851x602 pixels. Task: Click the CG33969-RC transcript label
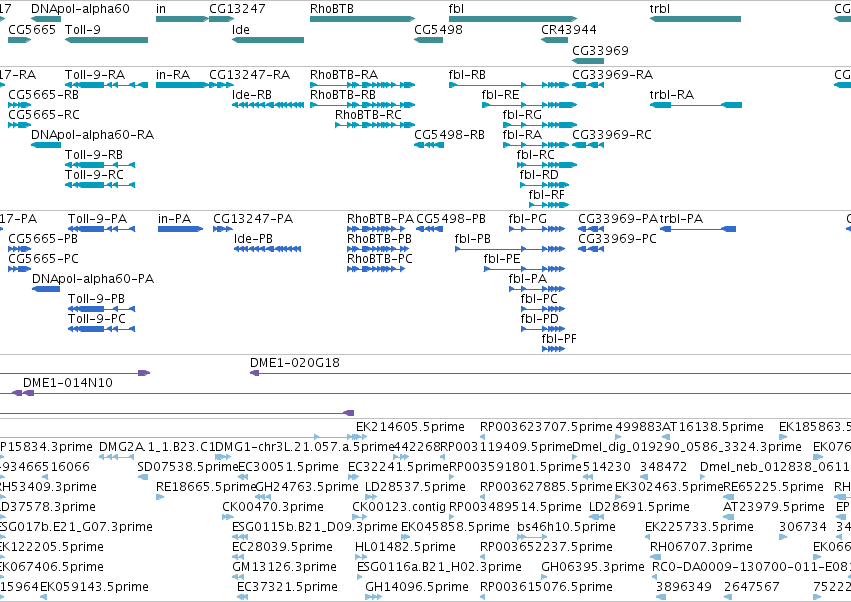click(x=612, y=135)
